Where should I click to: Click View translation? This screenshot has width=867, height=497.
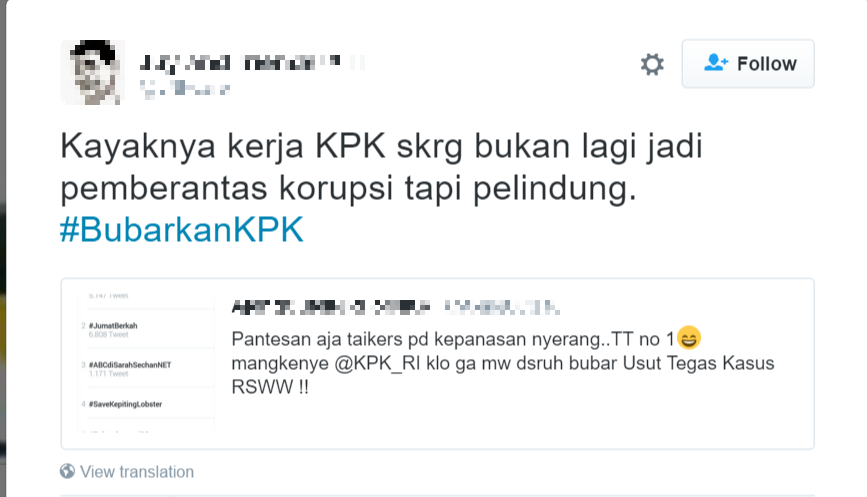click(x=137, y=472)
